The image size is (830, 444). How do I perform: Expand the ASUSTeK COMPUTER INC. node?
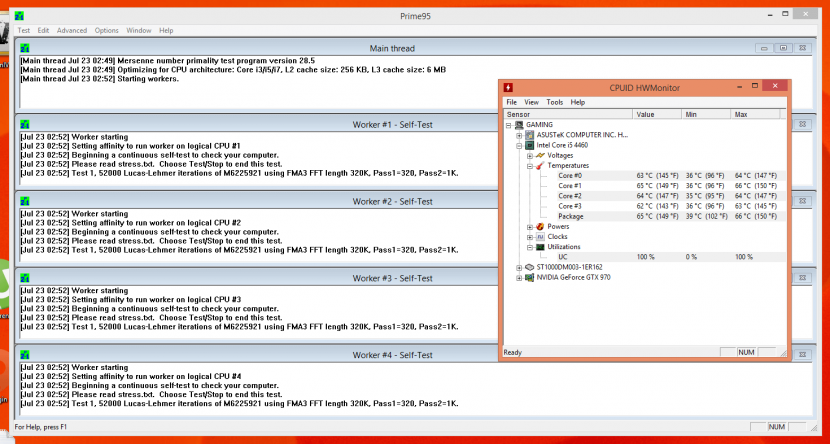519,135
